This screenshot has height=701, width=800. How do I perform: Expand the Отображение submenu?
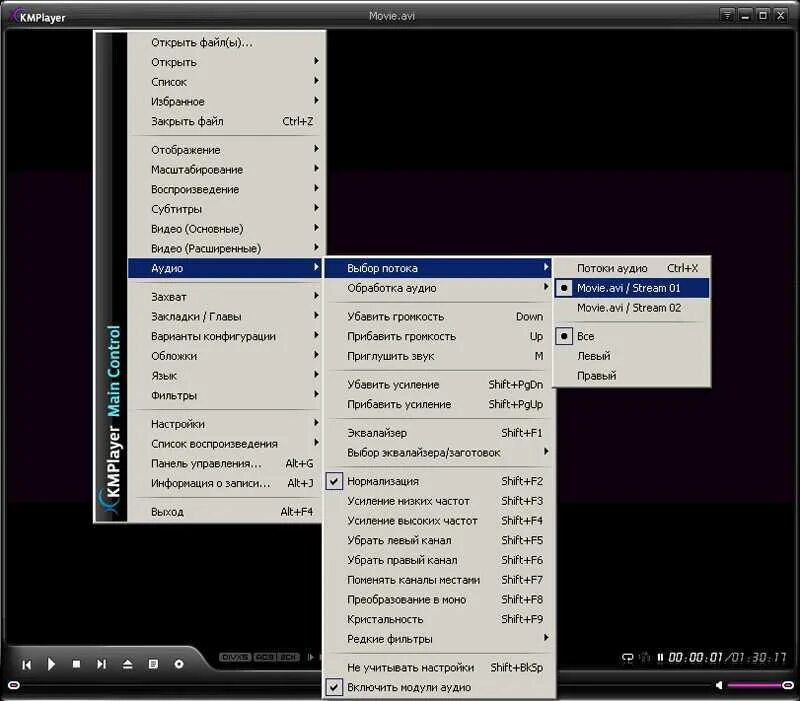tap(224, 150)
